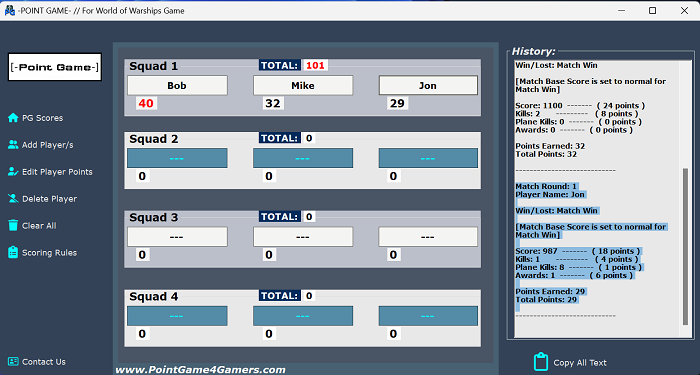Image resolution: width=700 pixels, height=375 pixels.
Task: Click the Bob player button
Action: tap(177, 85)
